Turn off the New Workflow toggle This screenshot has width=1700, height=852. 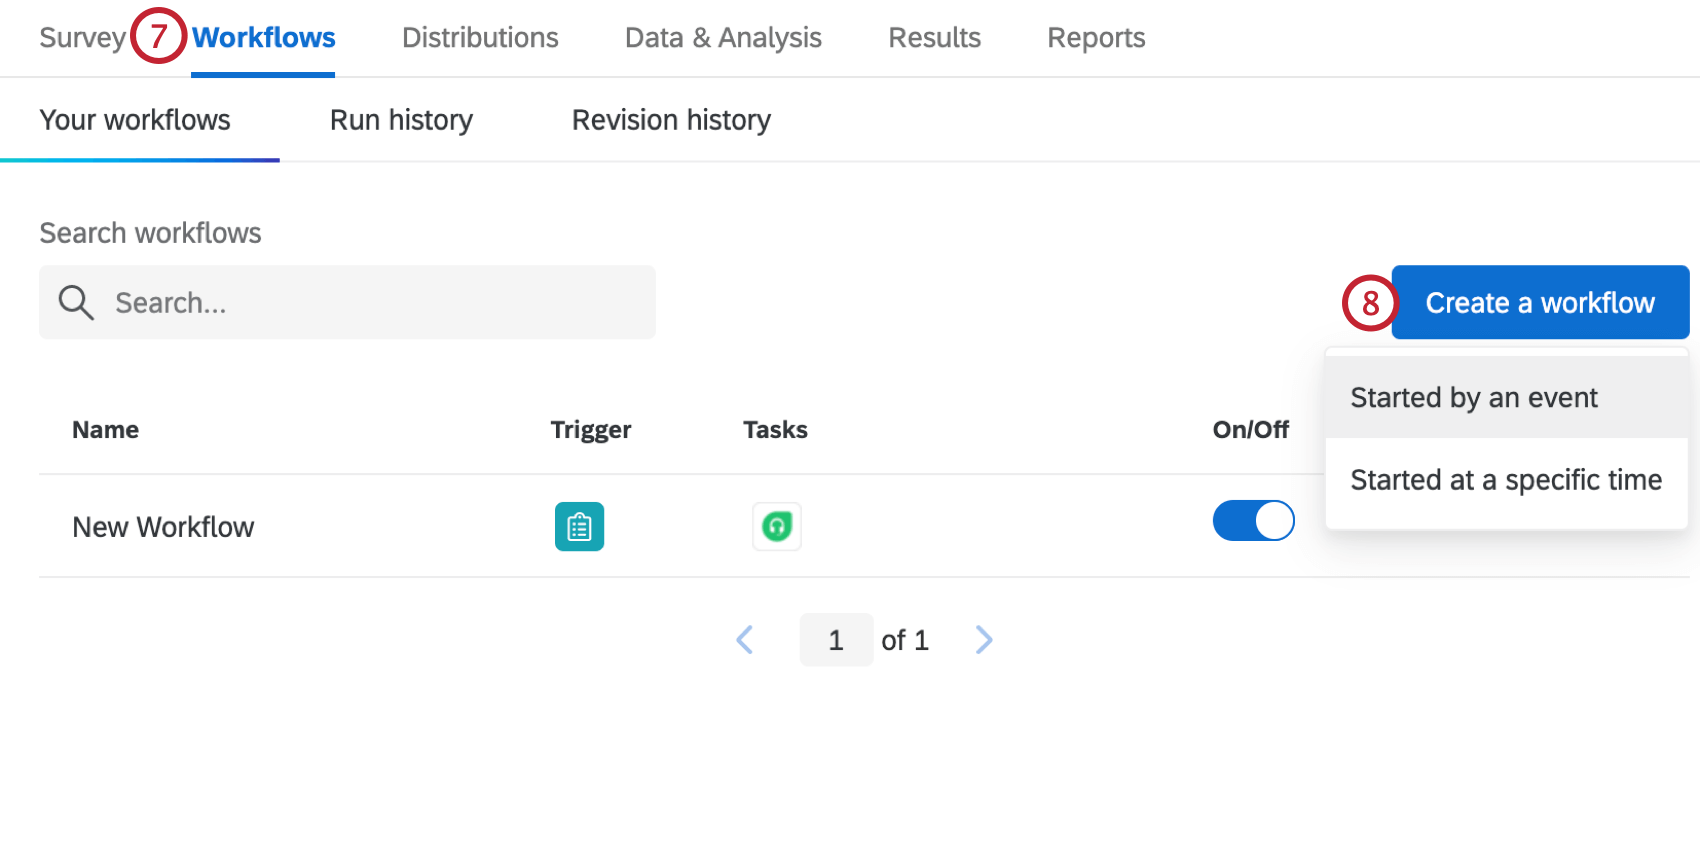tap(1253, 521)
